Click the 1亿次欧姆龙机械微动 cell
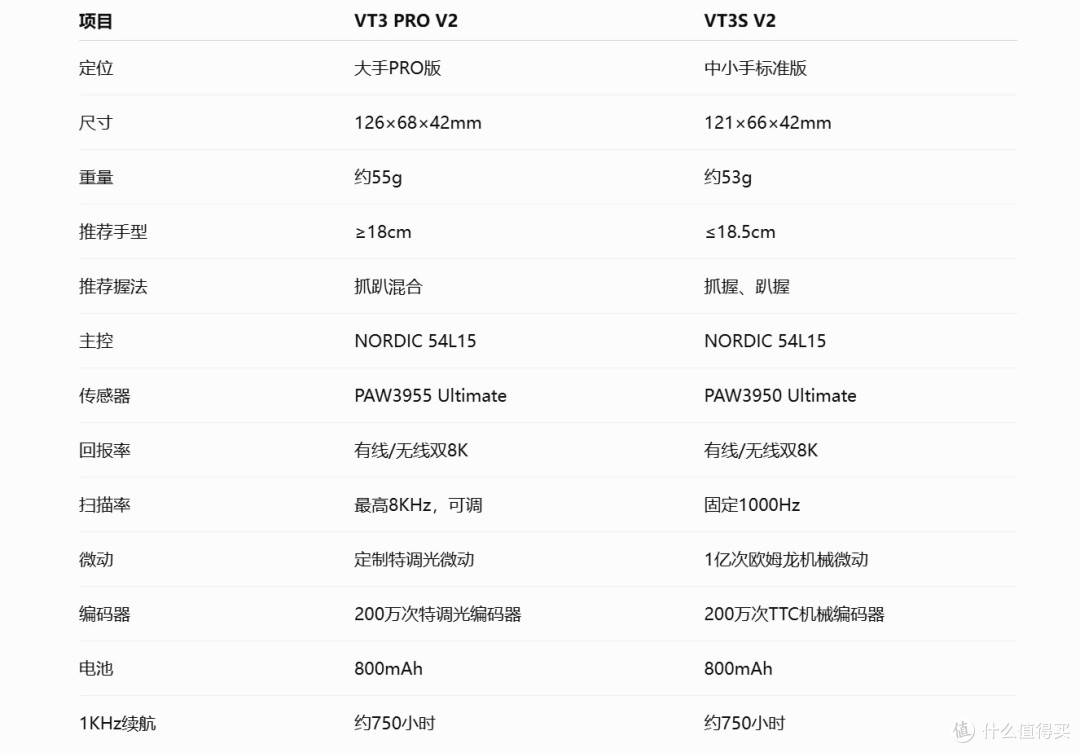The width and height of the screenshot is (1080, 753). (786, 559)
